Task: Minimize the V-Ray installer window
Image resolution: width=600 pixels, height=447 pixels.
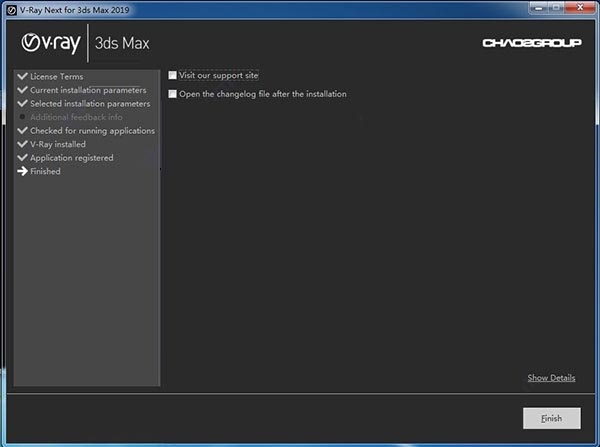Action: tap(539, 7)
